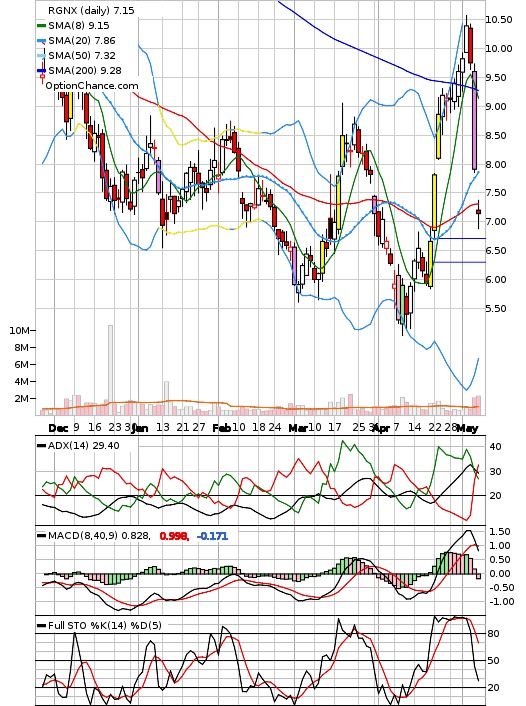Click the 9.50 price axis label

pos(496,77)
